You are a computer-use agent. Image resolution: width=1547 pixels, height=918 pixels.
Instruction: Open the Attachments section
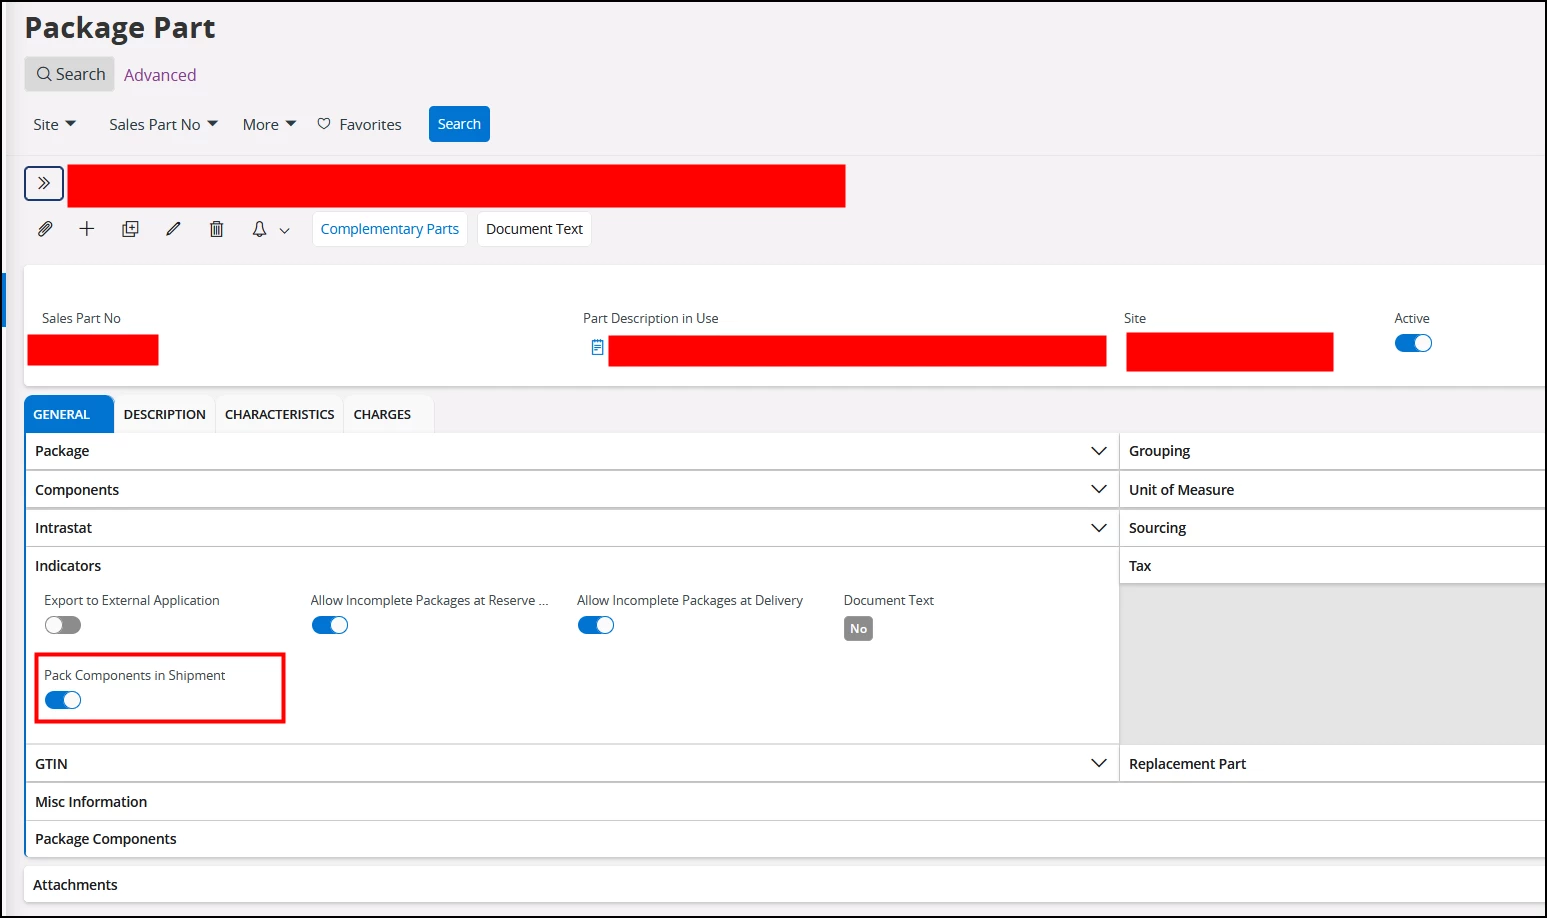pyautogui.click(x=785, y=885)
